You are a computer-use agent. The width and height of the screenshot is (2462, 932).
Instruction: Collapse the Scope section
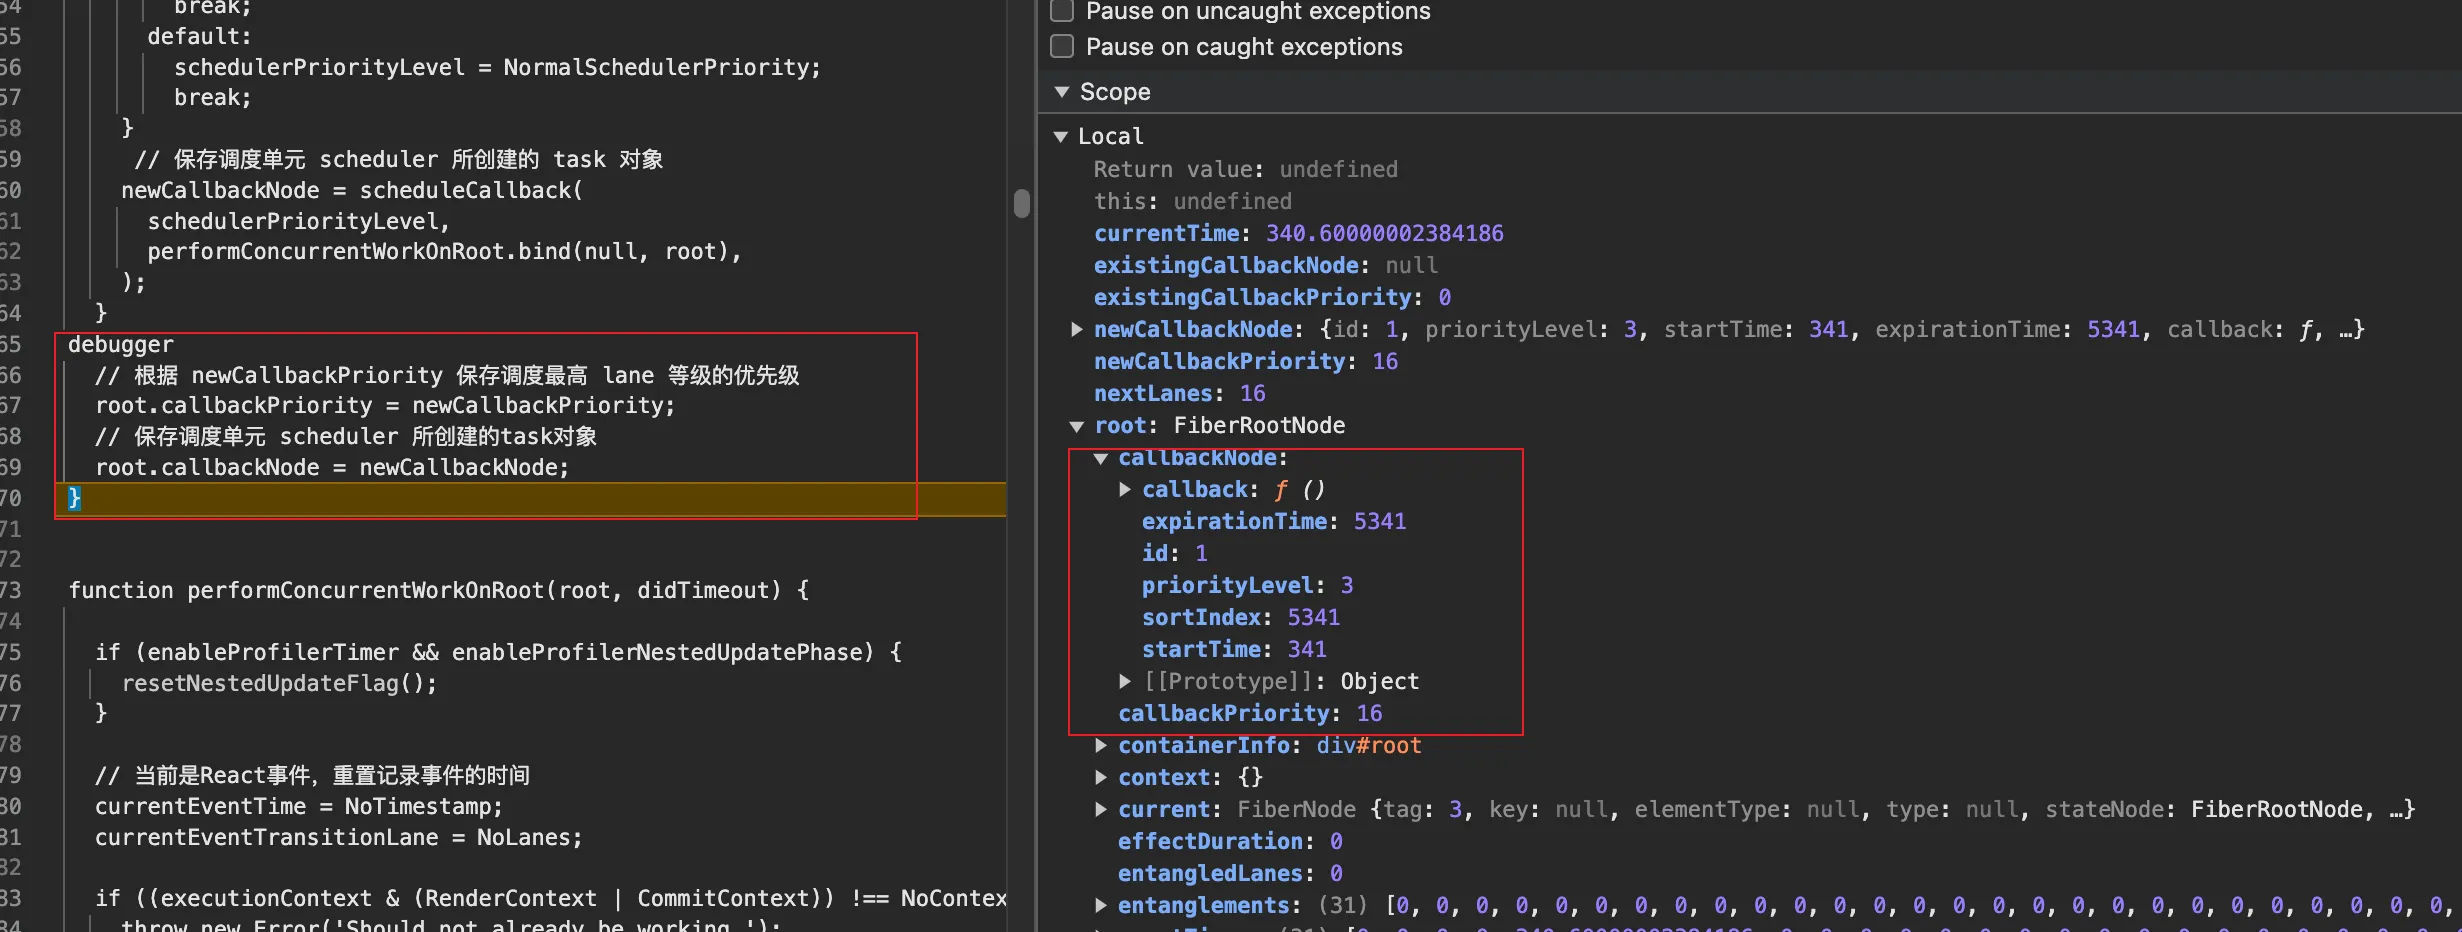[1062, 92]
